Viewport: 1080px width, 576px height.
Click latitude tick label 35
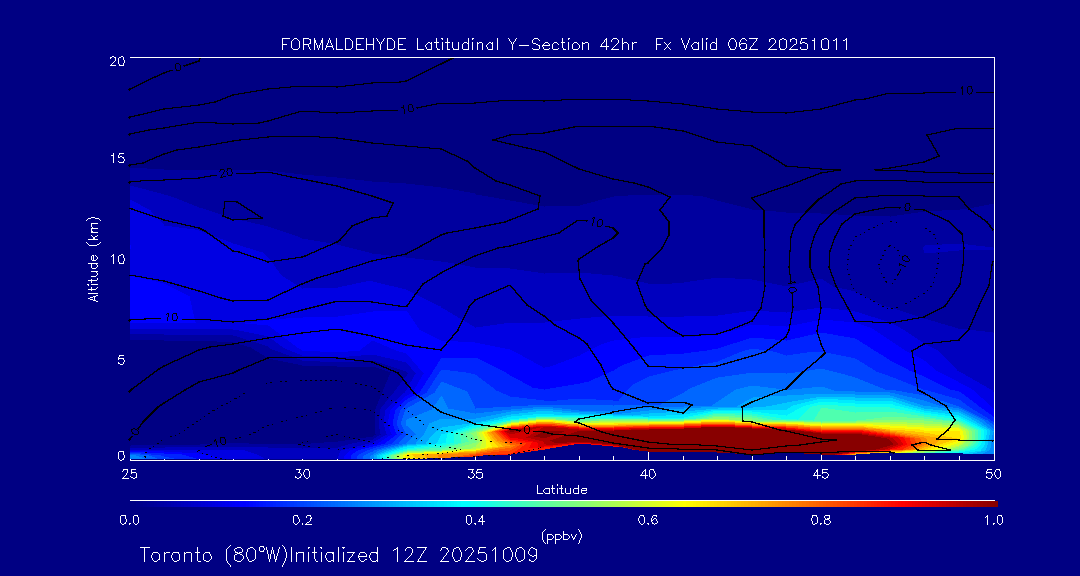click(x=475, y=473)
